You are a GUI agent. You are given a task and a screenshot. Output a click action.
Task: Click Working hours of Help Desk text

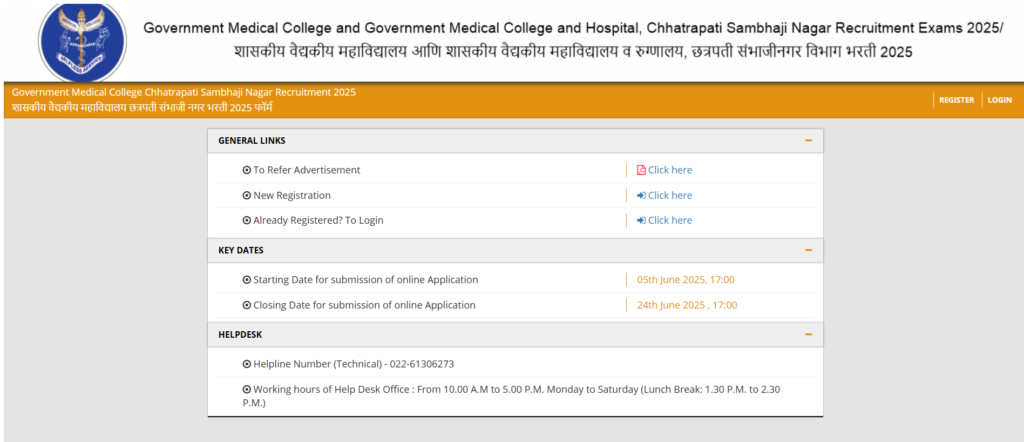point(511,396)
